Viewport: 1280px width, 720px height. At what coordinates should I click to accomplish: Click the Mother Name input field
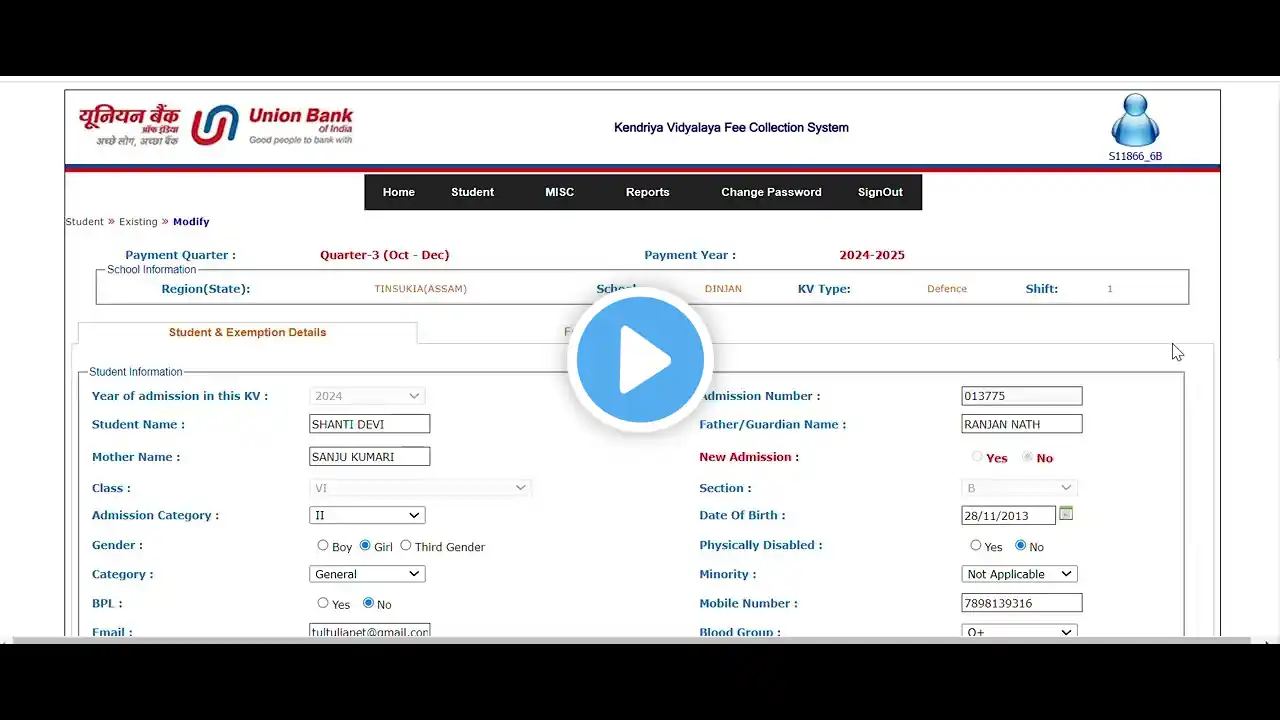click(370, 457)
